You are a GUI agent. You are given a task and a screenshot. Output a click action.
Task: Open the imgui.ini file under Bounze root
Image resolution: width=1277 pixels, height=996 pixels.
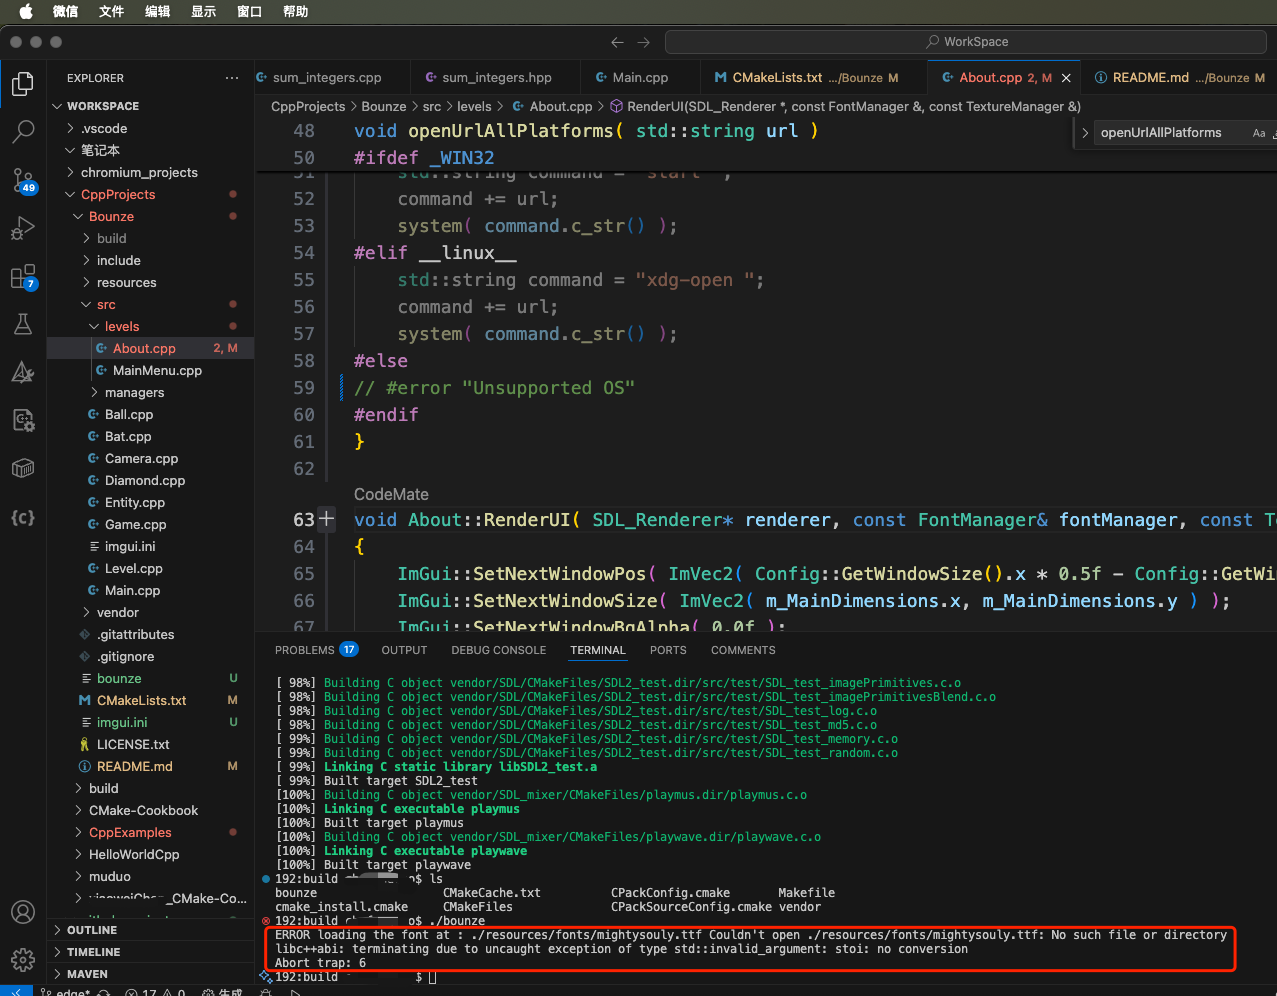click(x=150, y=722)
